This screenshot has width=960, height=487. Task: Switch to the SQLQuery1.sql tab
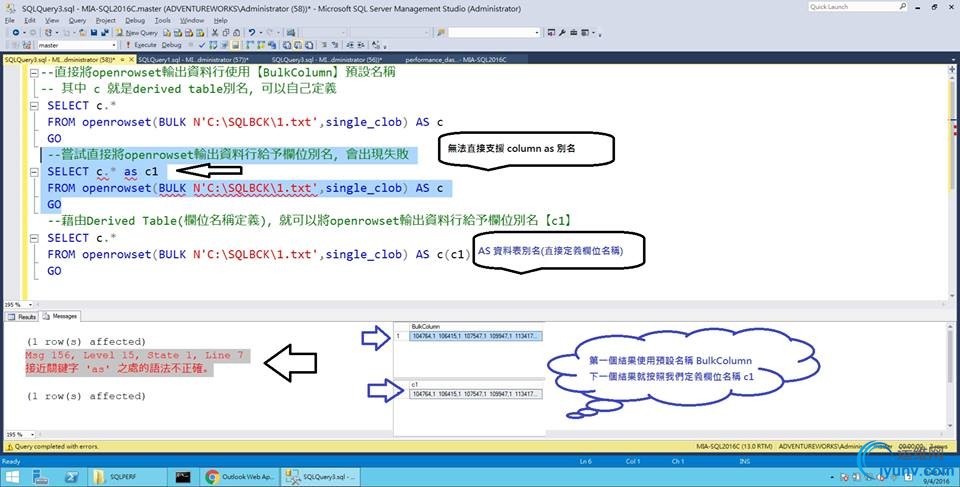pos(193,59)
